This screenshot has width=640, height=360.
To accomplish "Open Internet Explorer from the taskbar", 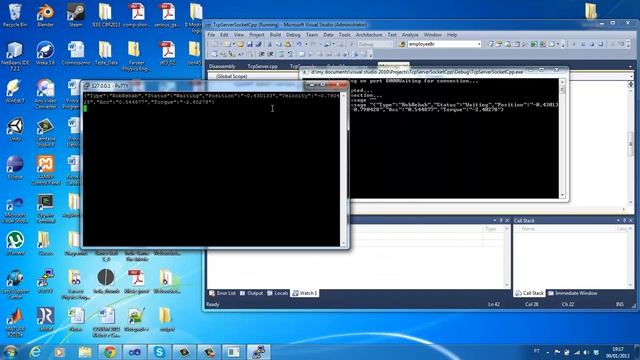I will (x=35, y=352).
